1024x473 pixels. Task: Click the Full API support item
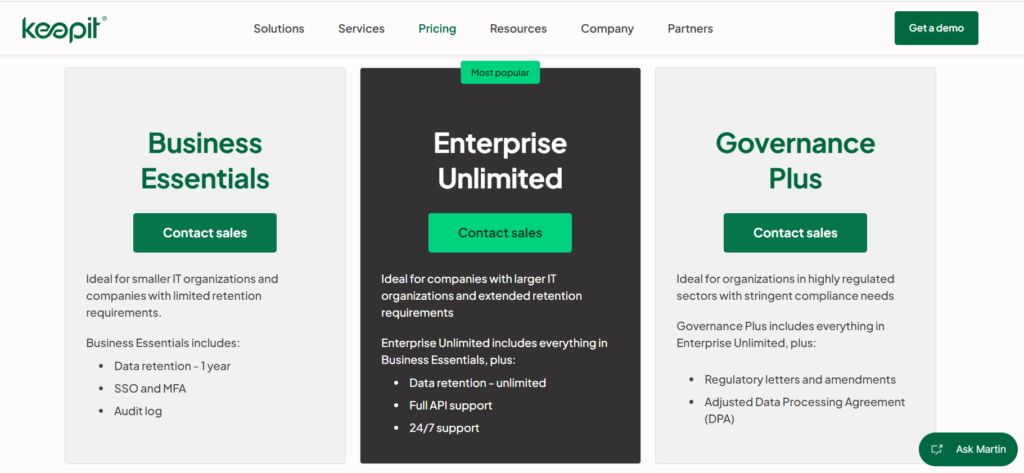(451, 406)
